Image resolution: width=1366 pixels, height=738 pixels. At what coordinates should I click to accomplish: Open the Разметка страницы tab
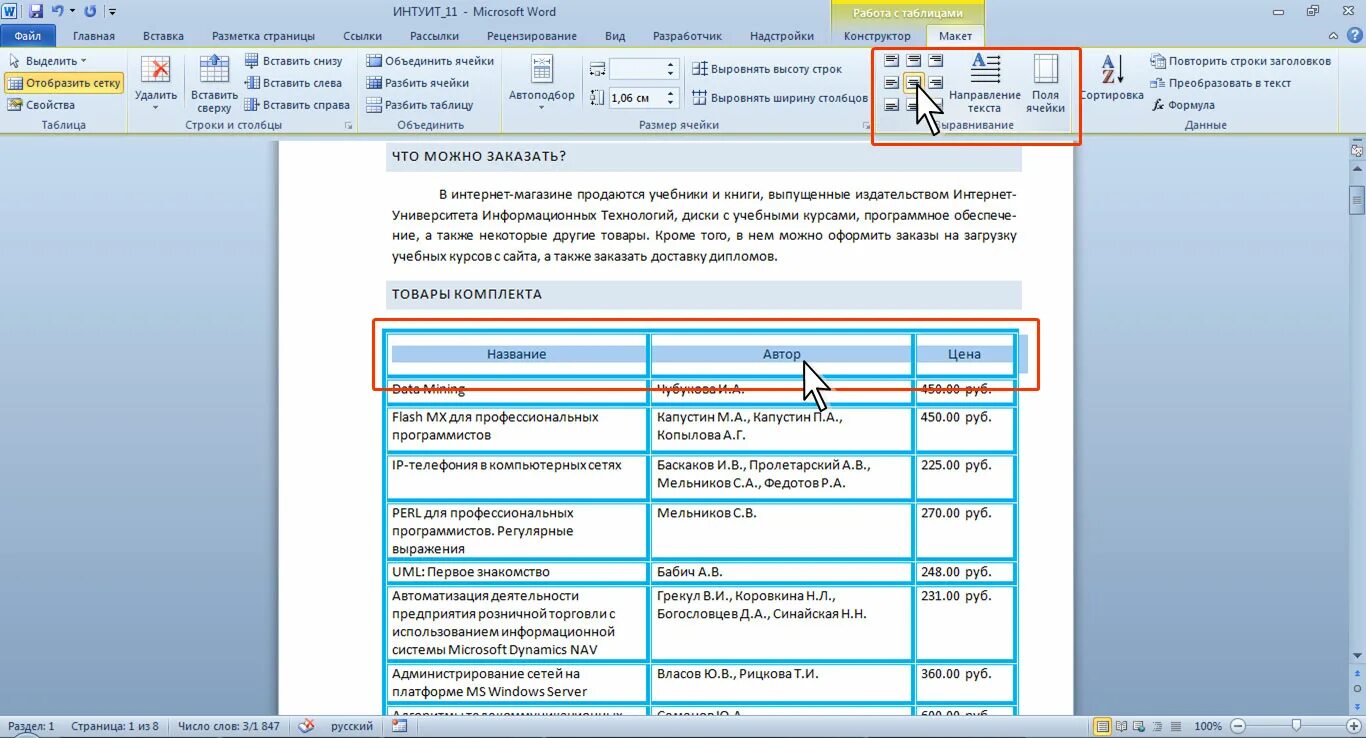263,36
